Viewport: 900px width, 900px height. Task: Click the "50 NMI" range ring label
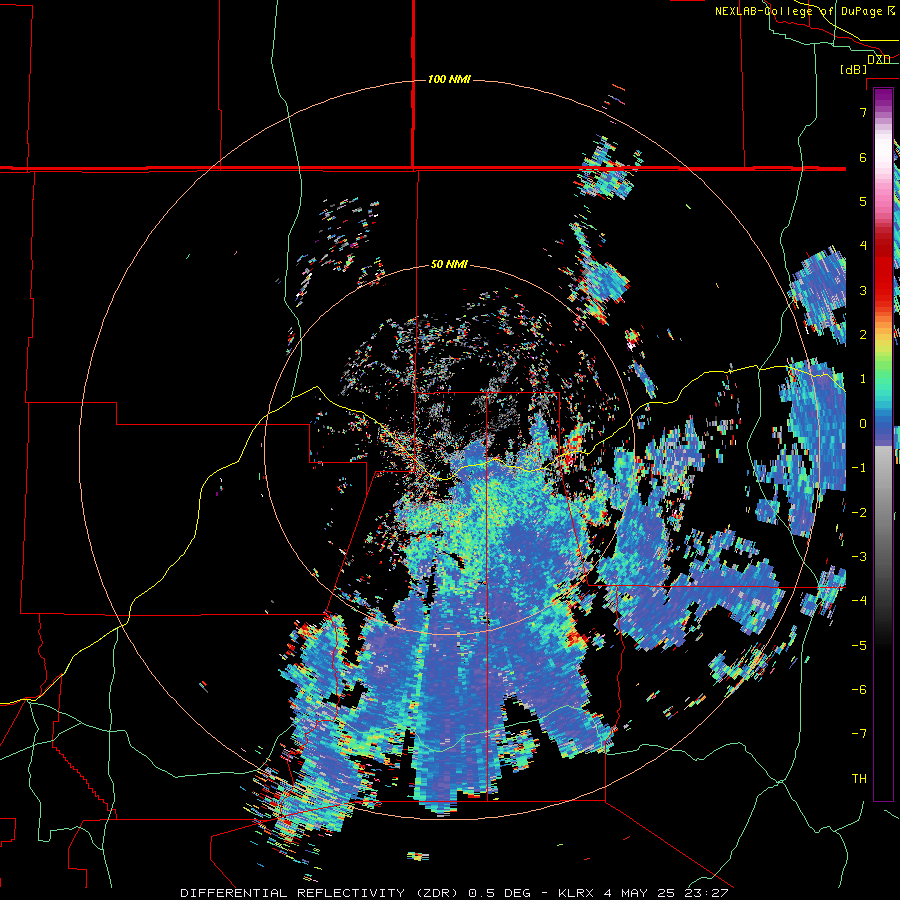tap(449, 265)
